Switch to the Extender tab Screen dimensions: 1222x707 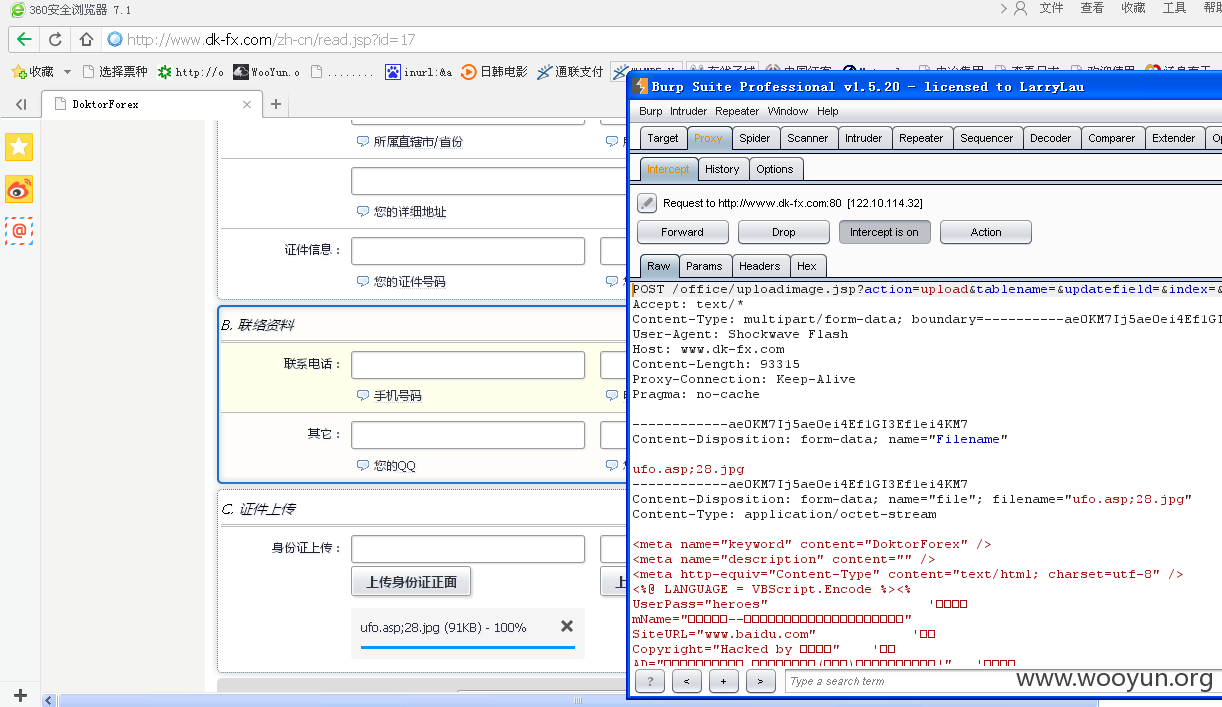point(1174,139)
